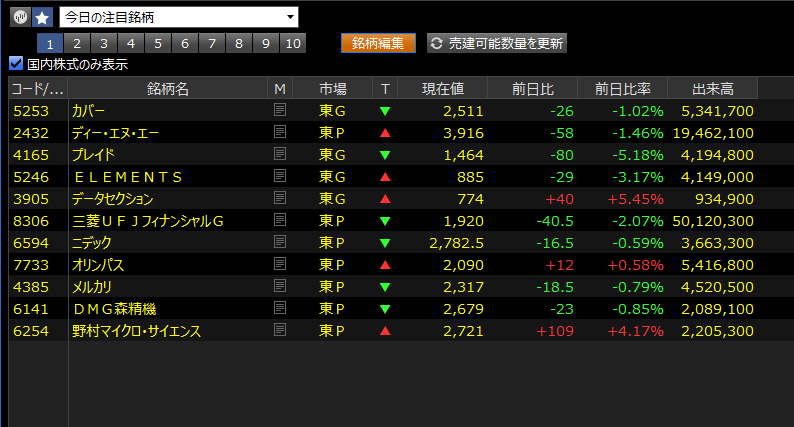Click red up-tick arrow in オリンパス row
Screen dimensions: 794x427
click(x=385, y=264)
